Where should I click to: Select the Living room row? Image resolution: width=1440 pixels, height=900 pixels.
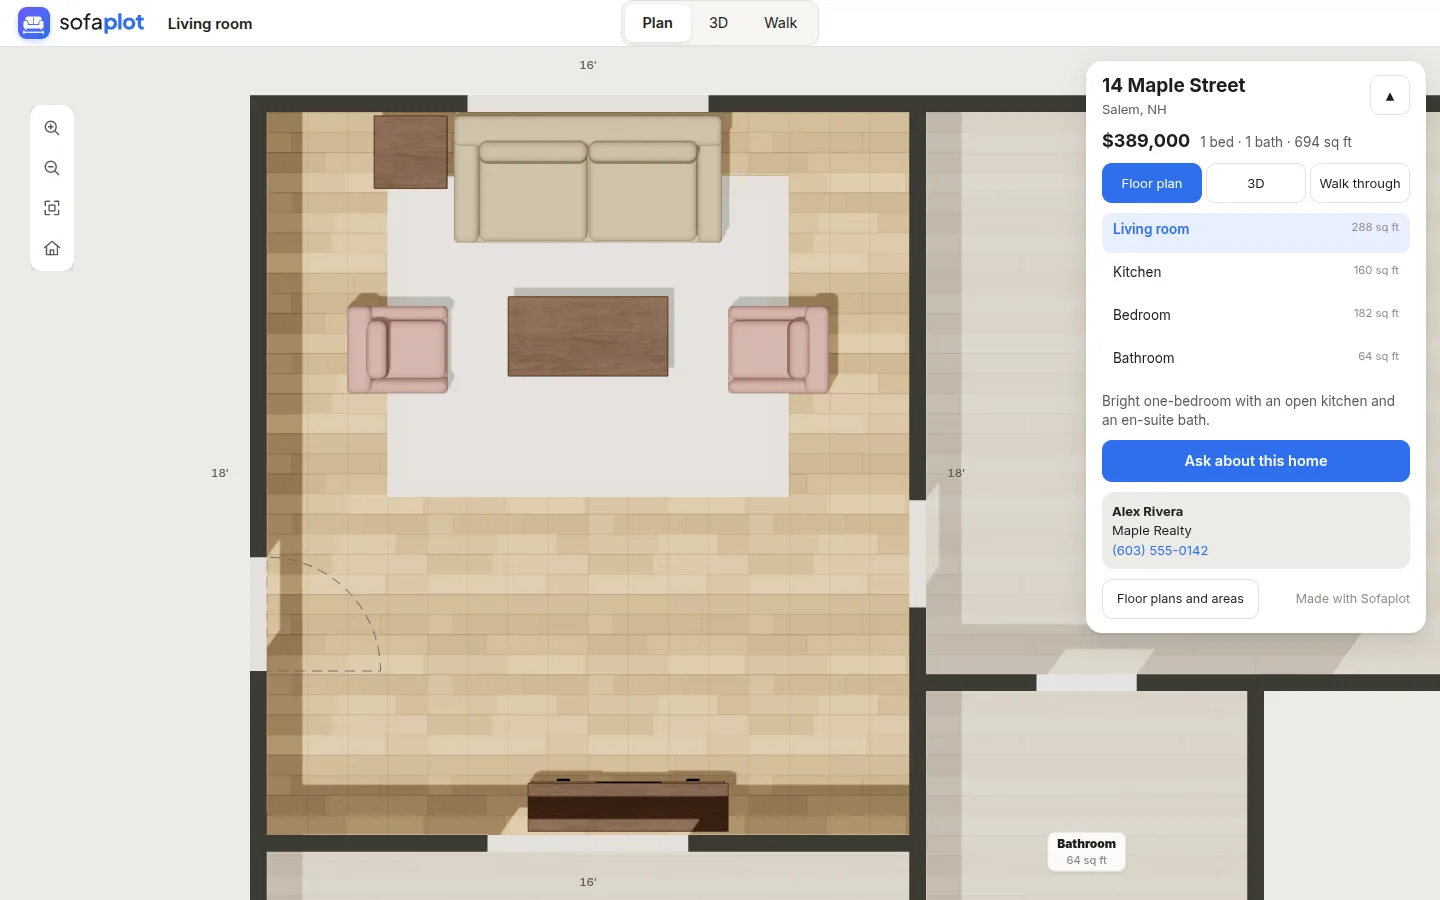tap(1255, 232)
